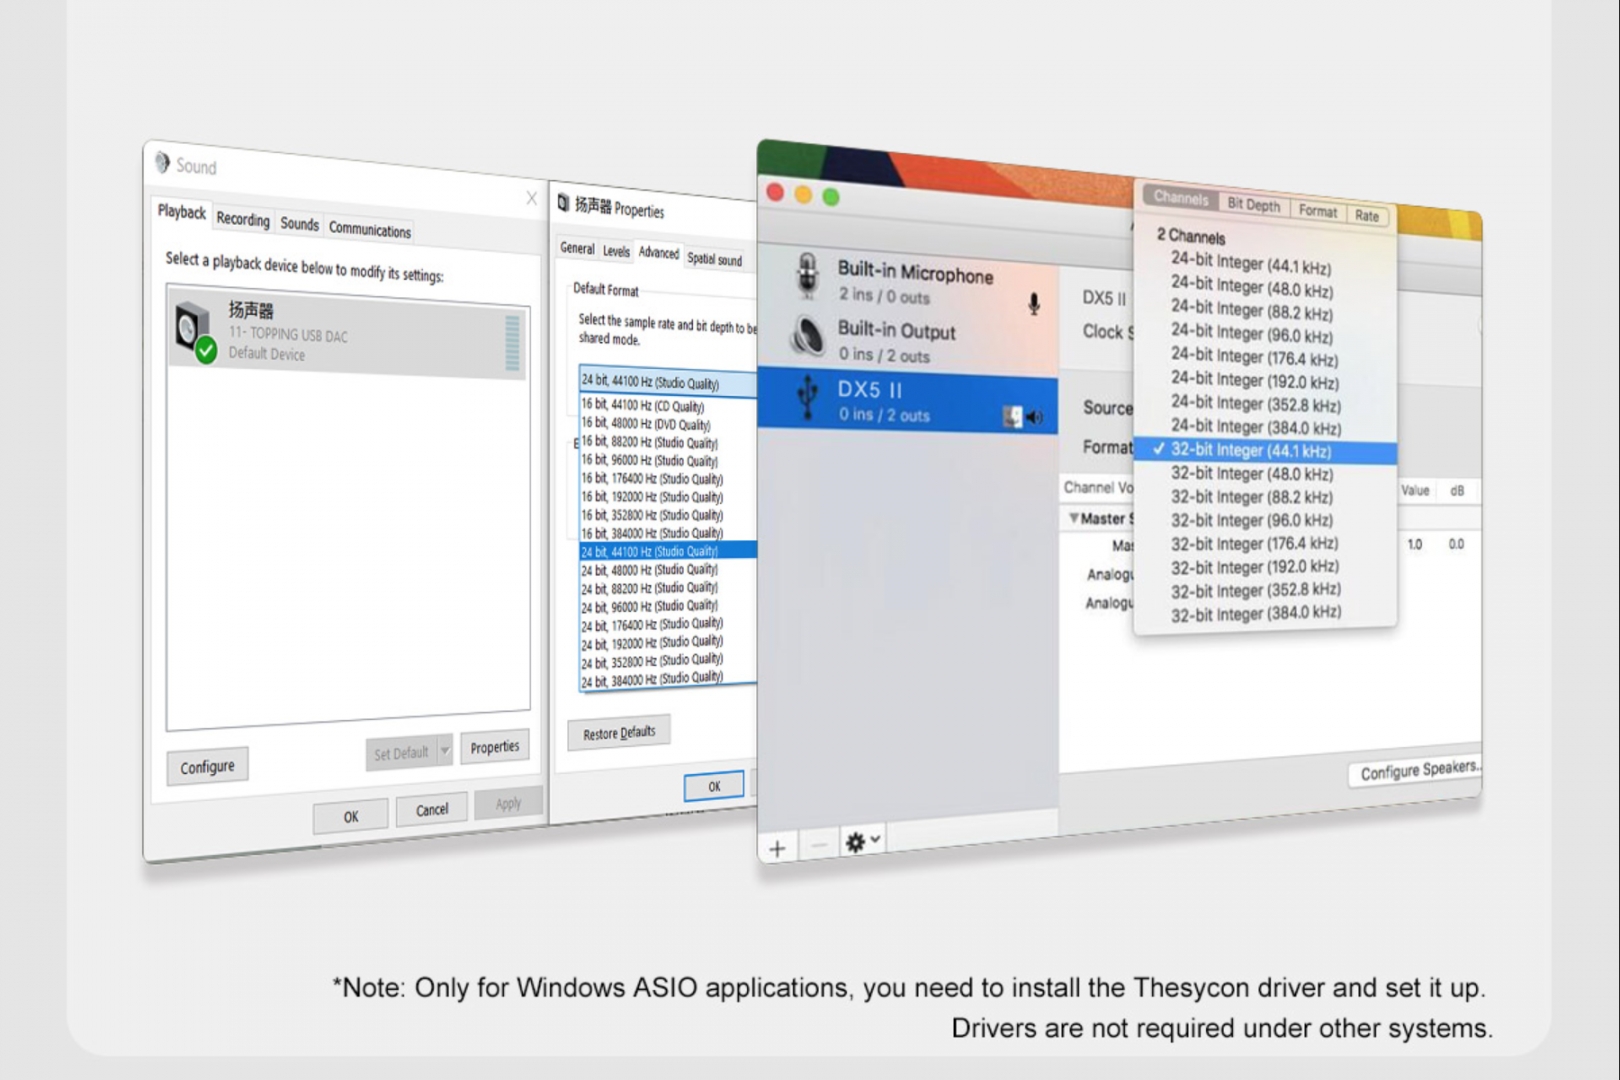Click the Format header in format popup
This screenshot has height=1080, width=1620.
coord(1318,210)
